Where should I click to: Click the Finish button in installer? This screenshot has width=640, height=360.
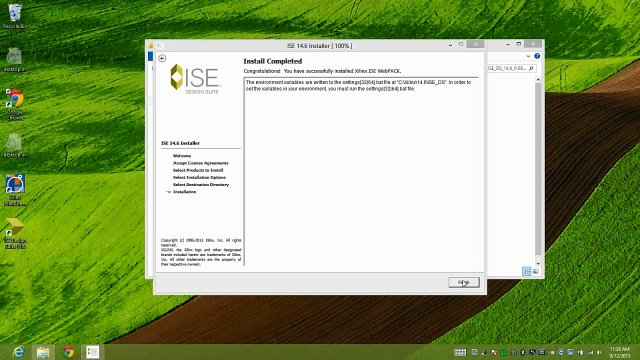(464, 282)
